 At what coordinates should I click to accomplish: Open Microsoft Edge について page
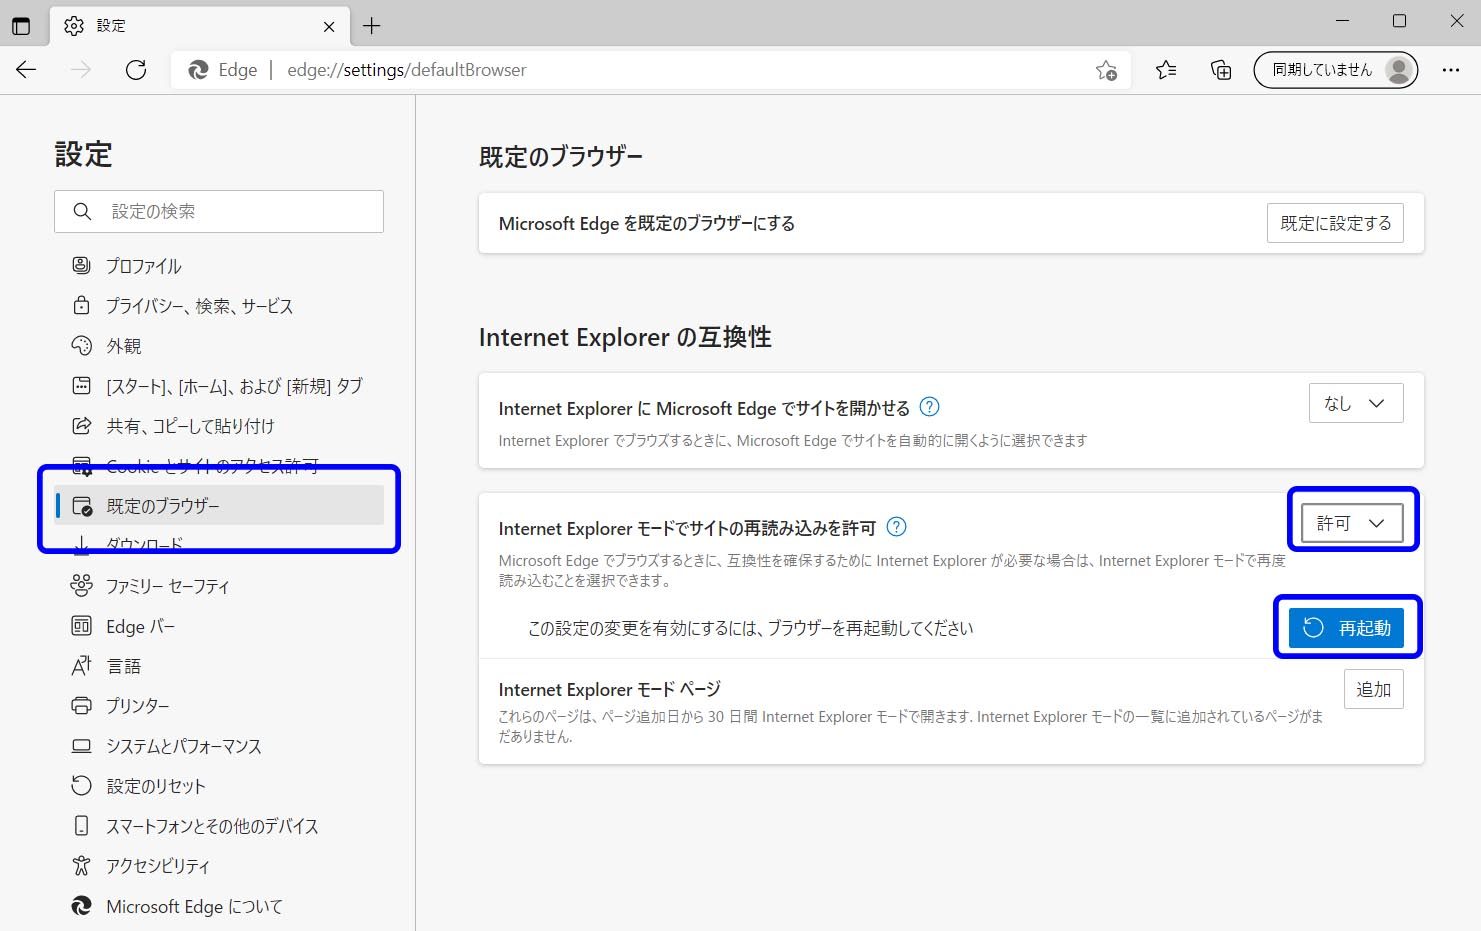point(219,906)
